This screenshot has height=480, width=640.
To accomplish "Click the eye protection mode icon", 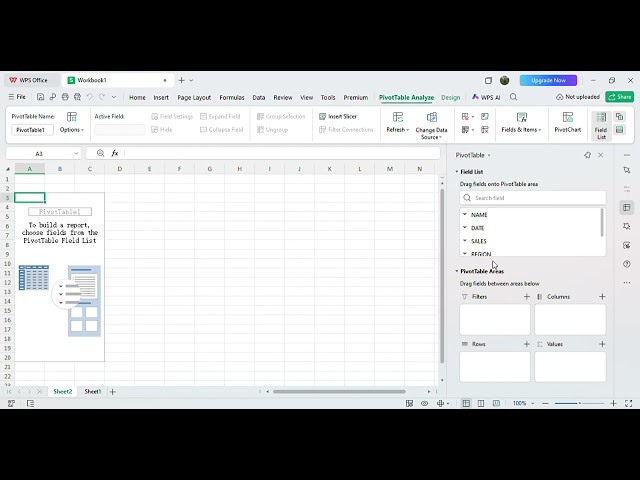I will coord(424,403).
